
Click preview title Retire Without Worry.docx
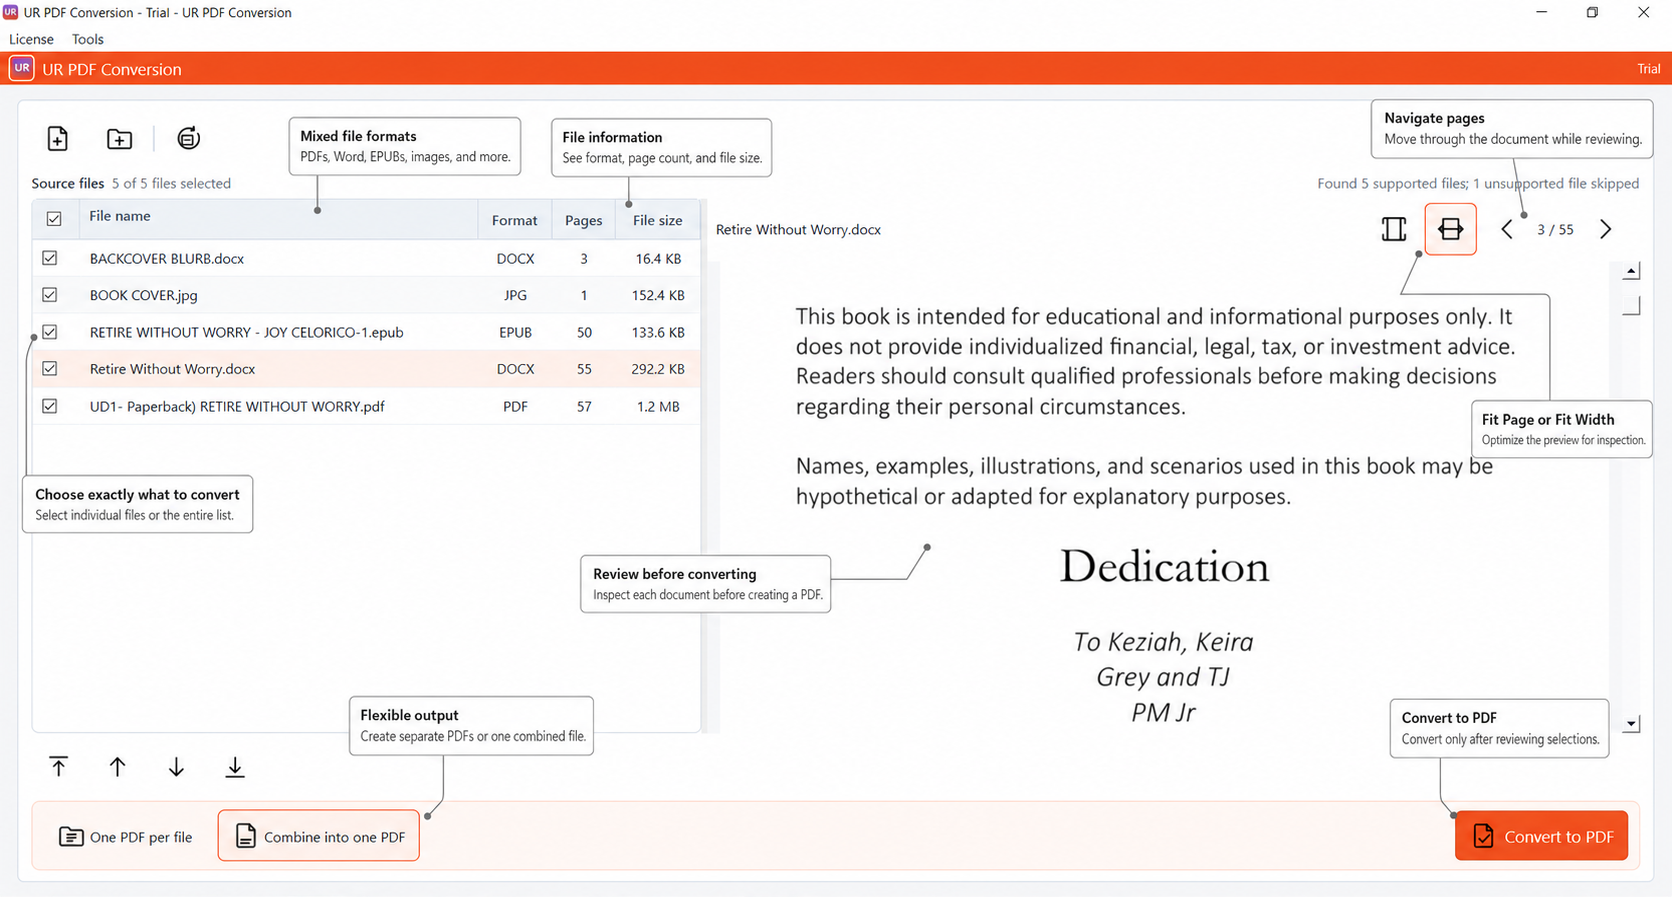tap(798, 229)
